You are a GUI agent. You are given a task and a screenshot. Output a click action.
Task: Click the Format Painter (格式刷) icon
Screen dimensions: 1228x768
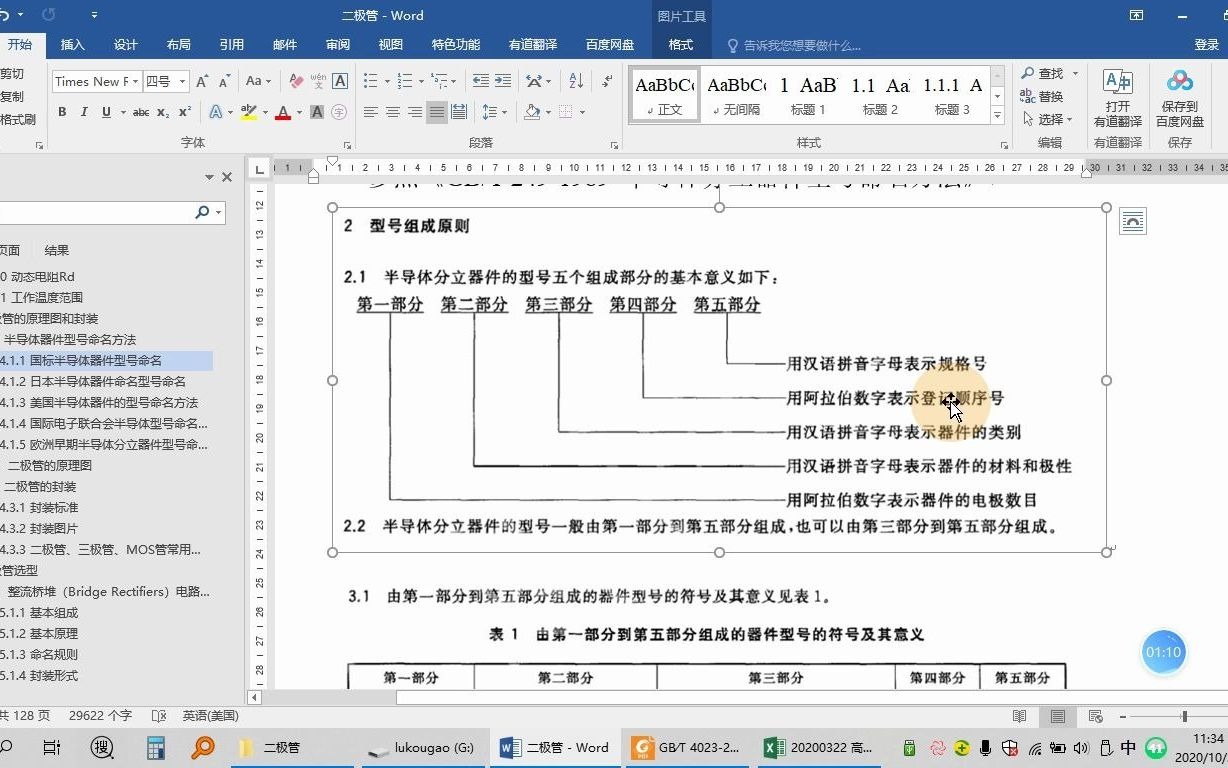18,119
